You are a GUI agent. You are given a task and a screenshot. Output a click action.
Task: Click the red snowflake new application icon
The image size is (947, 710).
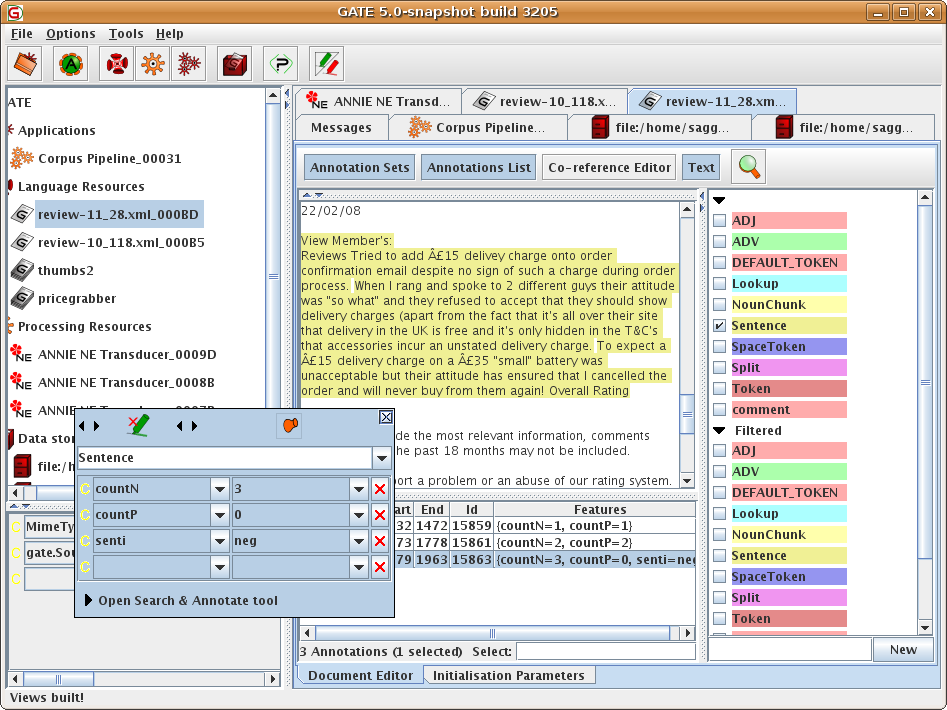(188, 63)
